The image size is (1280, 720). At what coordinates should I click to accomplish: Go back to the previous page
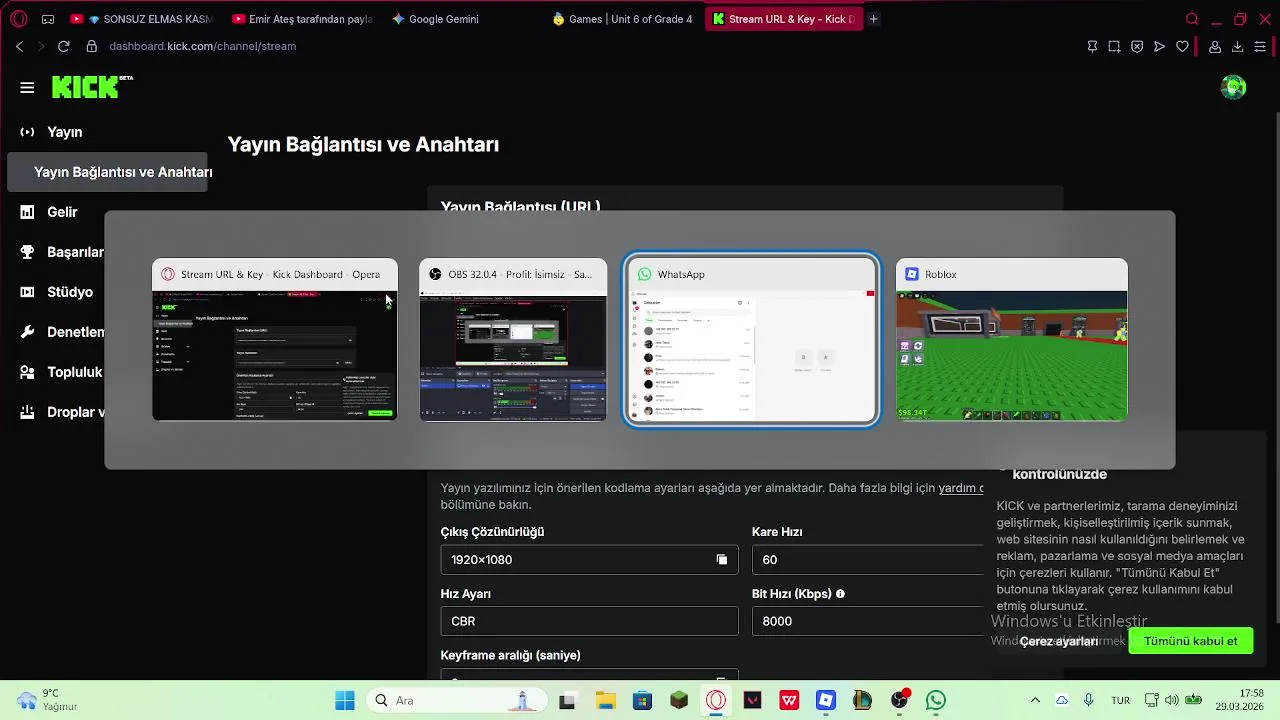19,46
